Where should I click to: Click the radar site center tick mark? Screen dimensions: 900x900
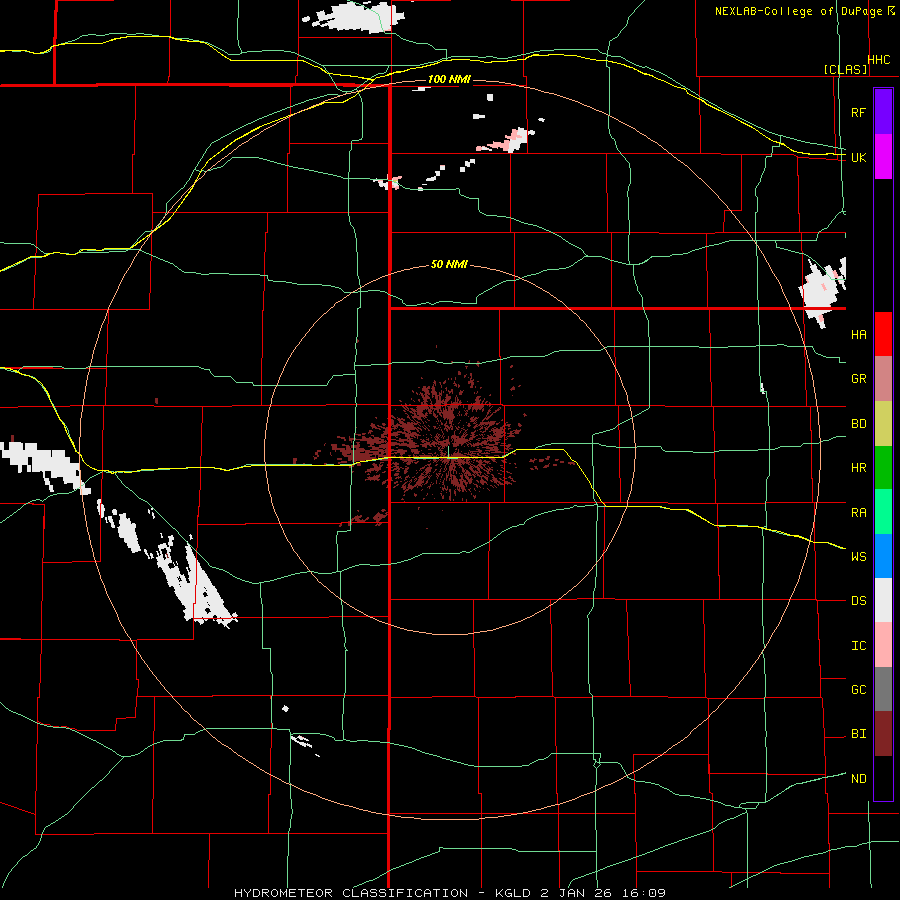[x=448, y=452]
